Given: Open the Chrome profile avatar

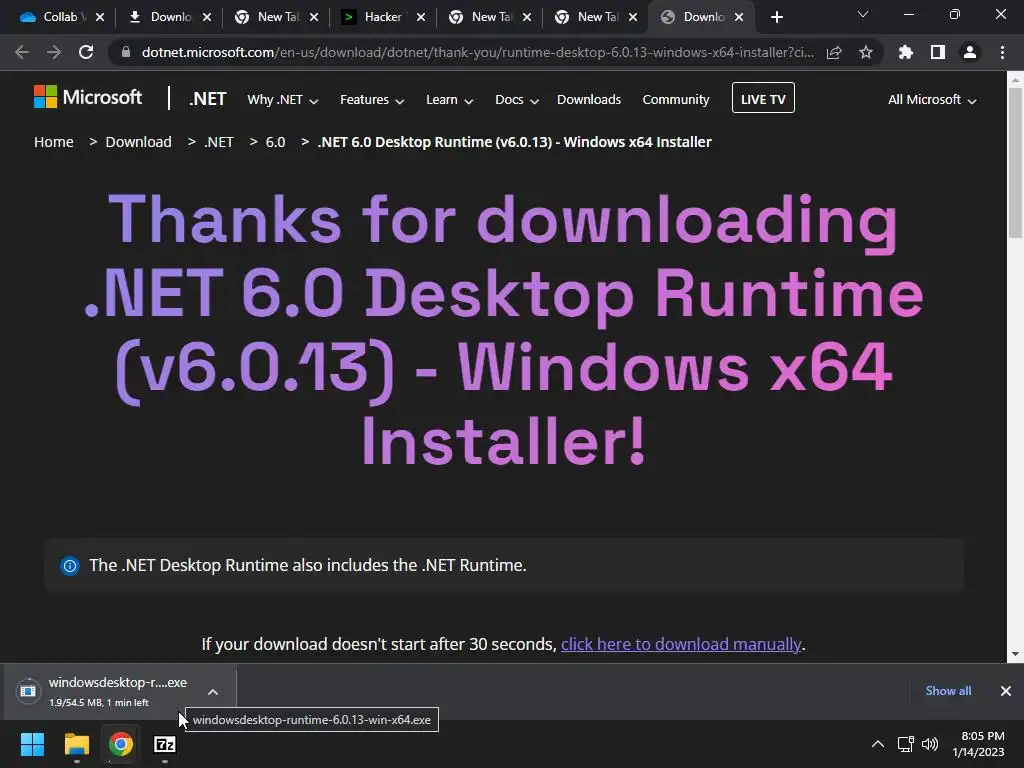Looking at the screenshot, I should [x=970, y=52].
